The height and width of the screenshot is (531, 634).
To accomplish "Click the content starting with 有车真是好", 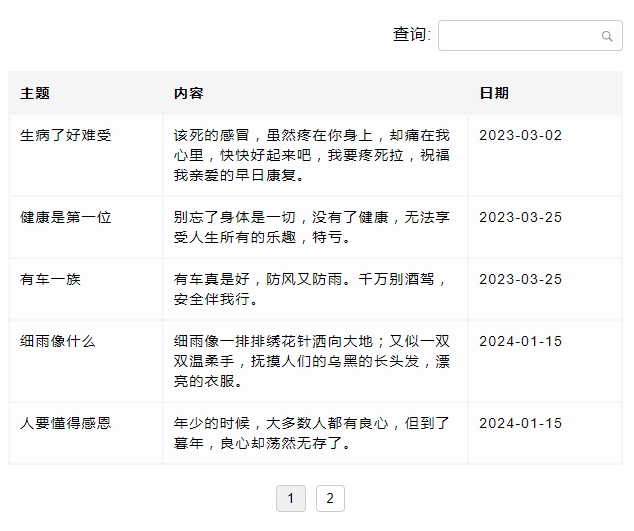I will tap(311, 289).
